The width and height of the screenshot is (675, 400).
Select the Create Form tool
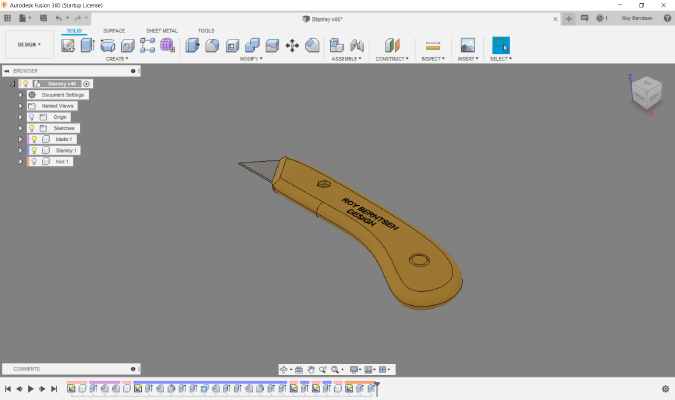(x=167, y=45)
